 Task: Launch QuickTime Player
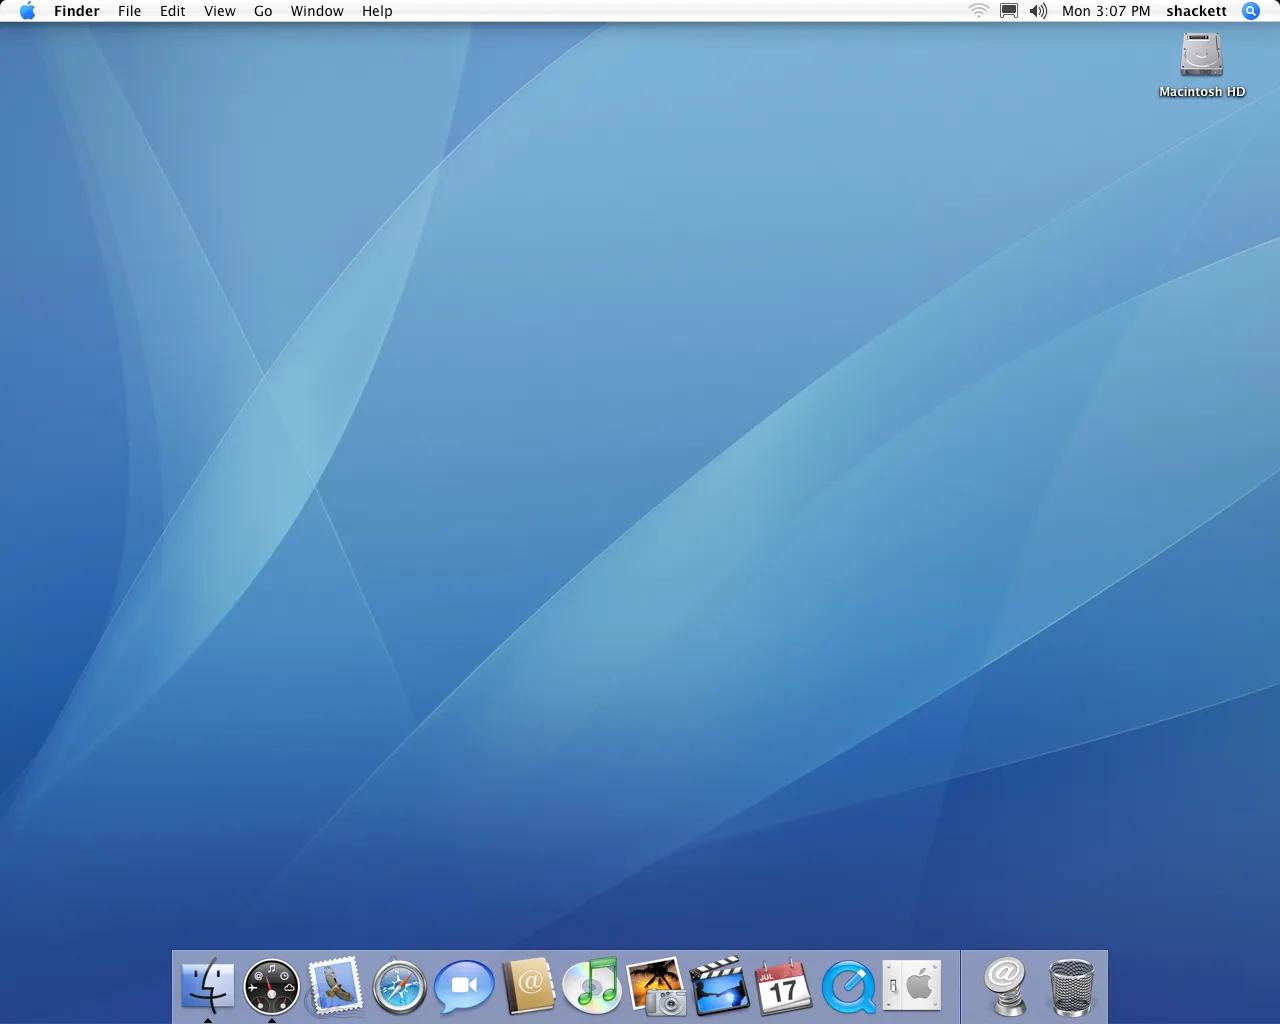(x=849, y=986)
